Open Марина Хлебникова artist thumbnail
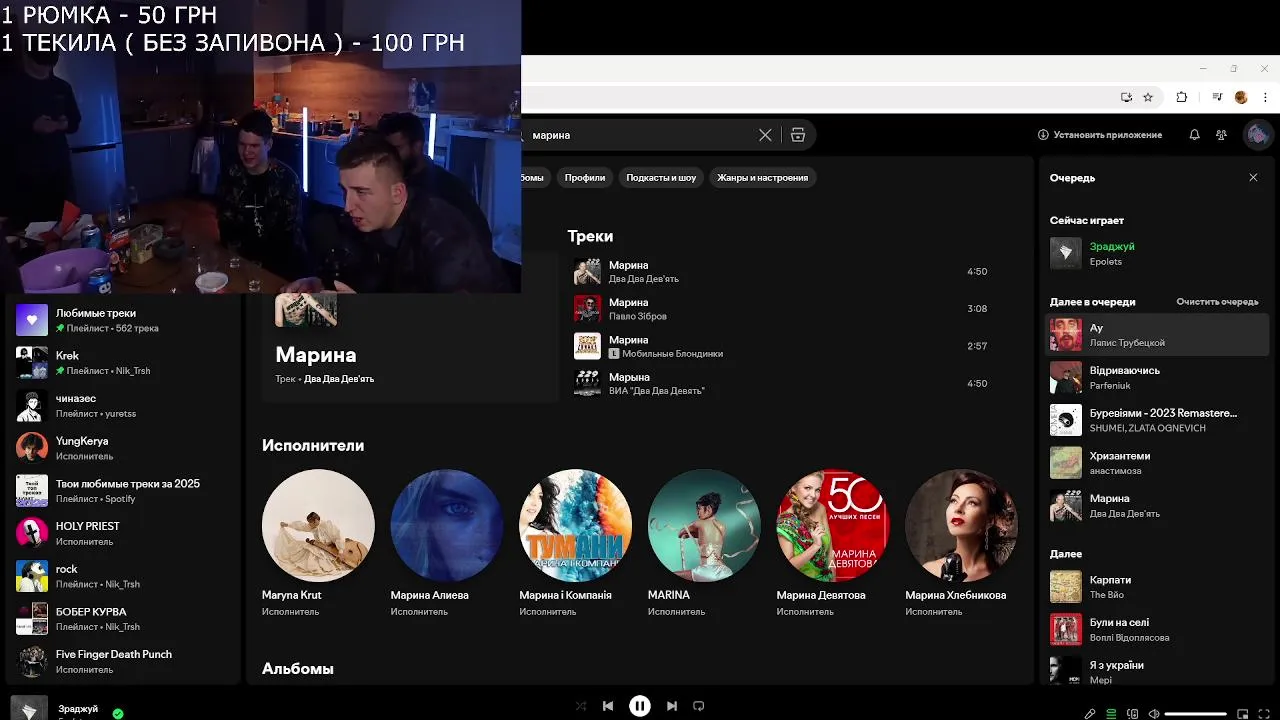Screen dimensions: 1280x720 (x=962, y=526)
